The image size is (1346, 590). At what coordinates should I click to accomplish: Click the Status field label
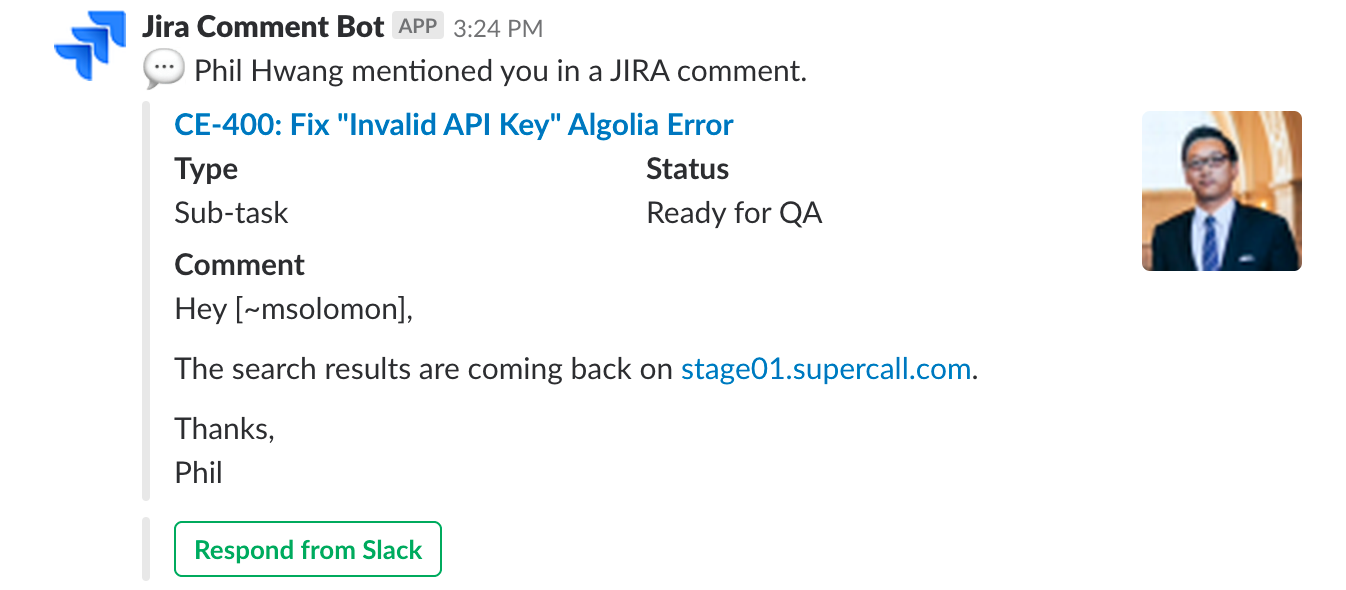click(x=687, y=169)
